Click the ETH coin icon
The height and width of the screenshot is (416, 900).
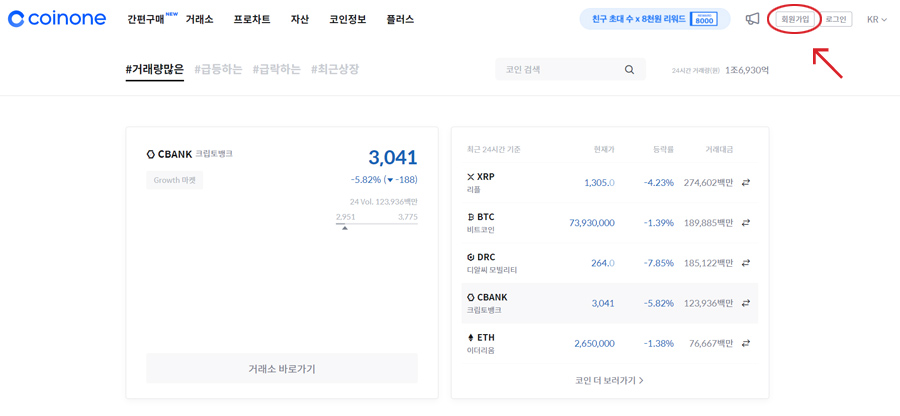click(471, 337)
